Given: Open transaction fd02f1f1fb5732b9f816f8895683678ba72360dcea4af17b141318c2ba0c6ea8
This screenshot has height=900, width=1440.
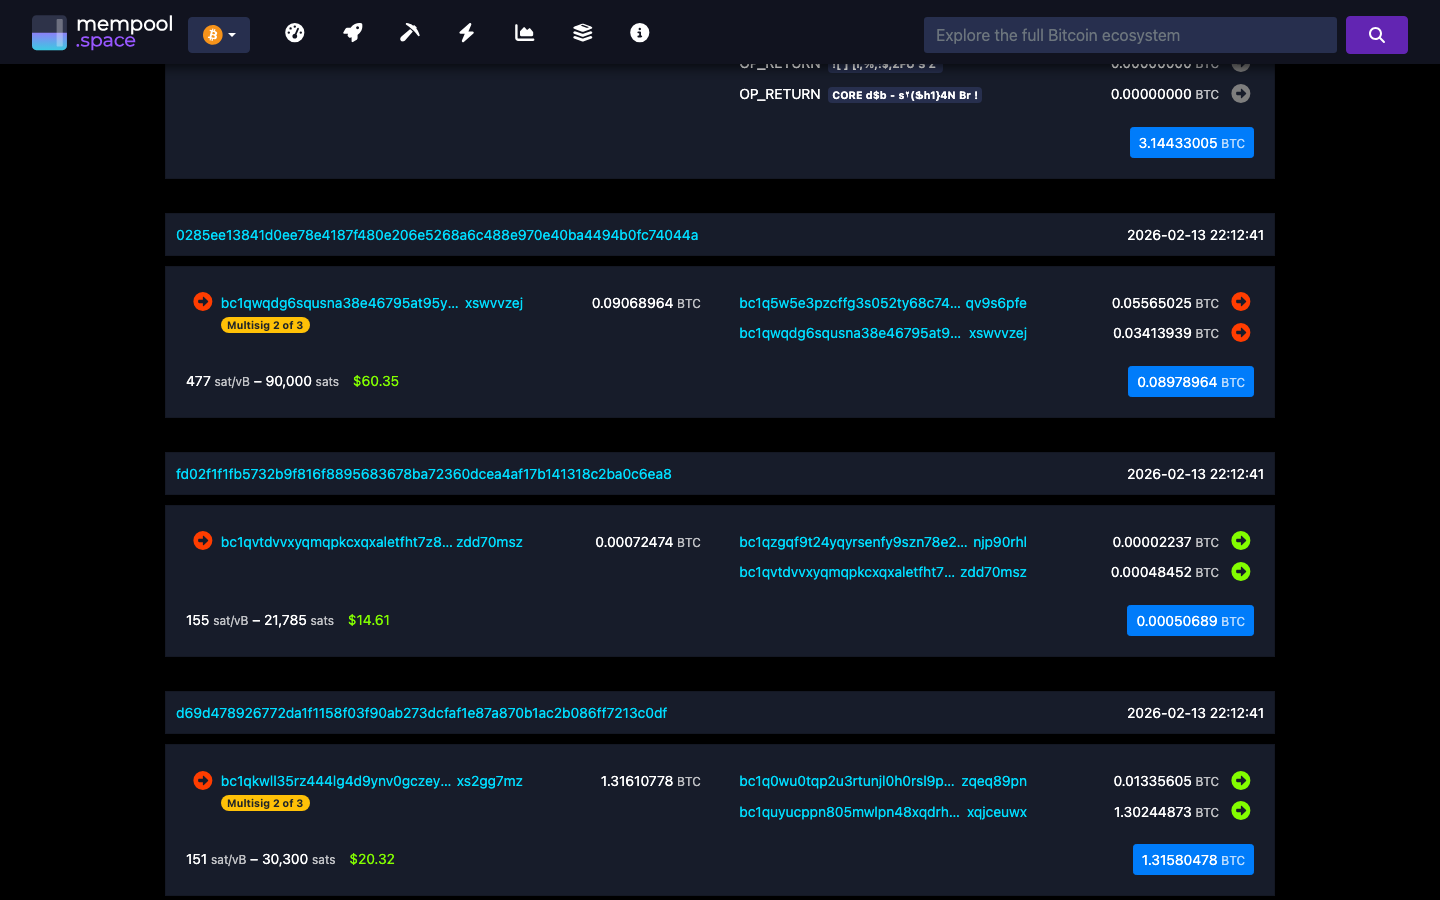Looking at the screenshot, I should coord(423,474).
